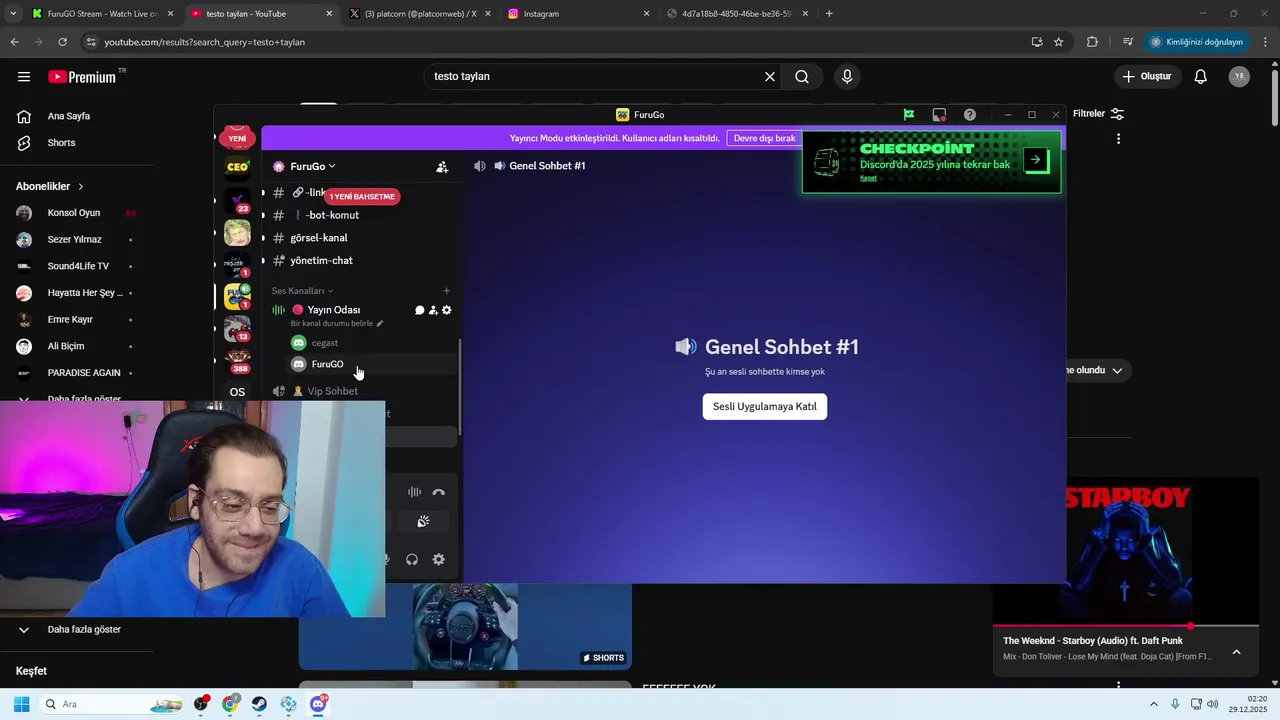Open YouTube notifications bell

(x=1201, y=76)
